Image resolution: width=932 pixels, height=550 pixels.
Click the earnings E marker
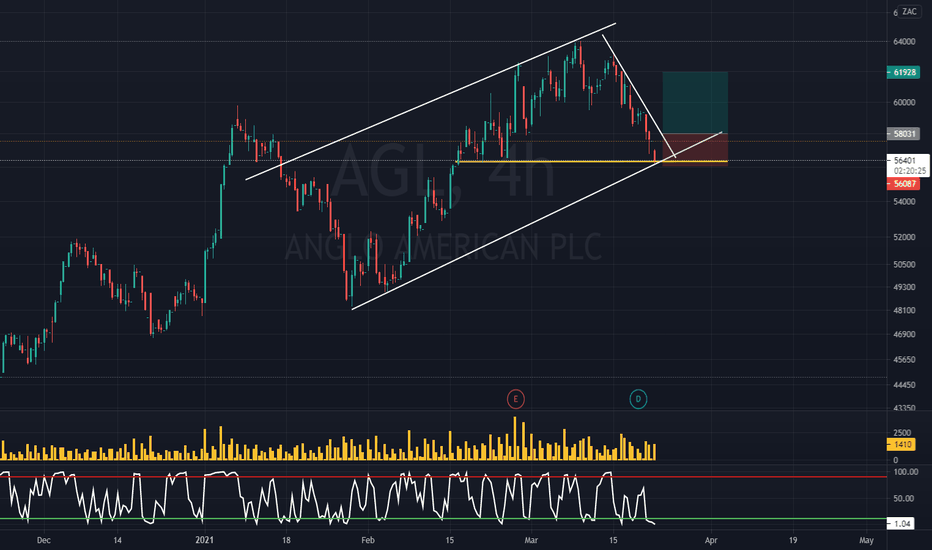515,399
